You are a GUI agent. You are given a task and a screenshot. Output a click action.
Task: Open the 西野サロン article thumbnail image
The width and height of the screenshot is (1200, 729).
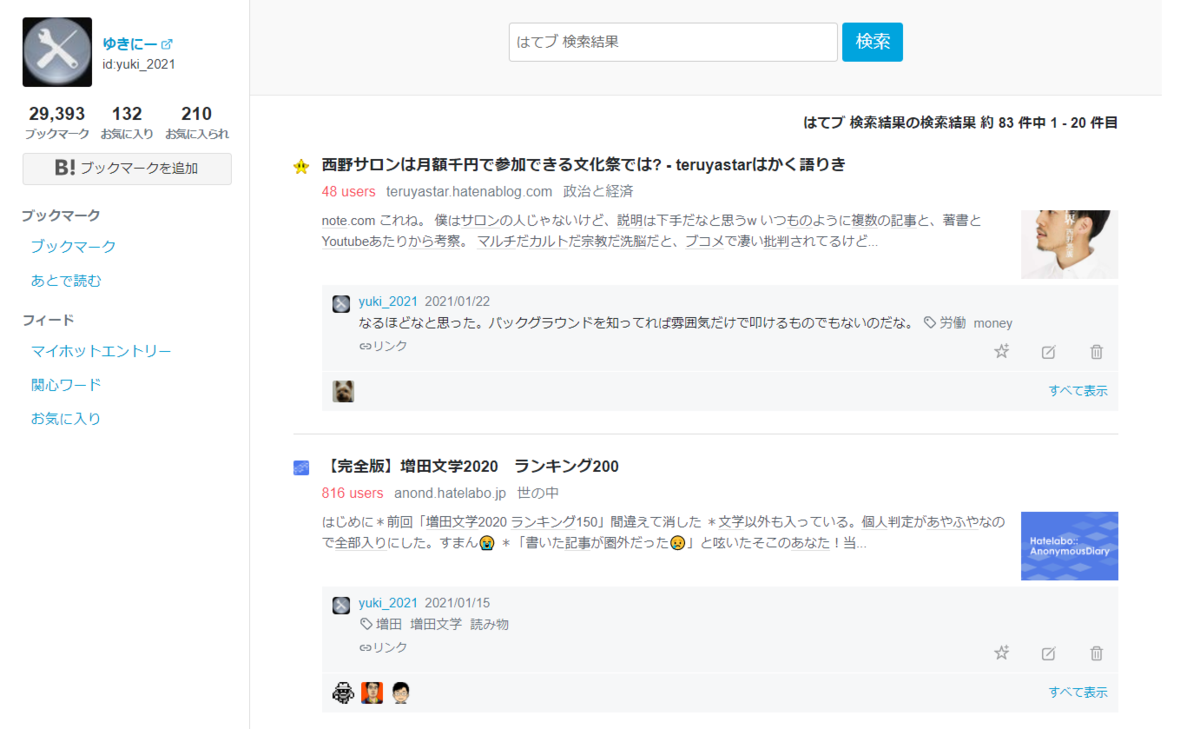tap(1069, 244)
